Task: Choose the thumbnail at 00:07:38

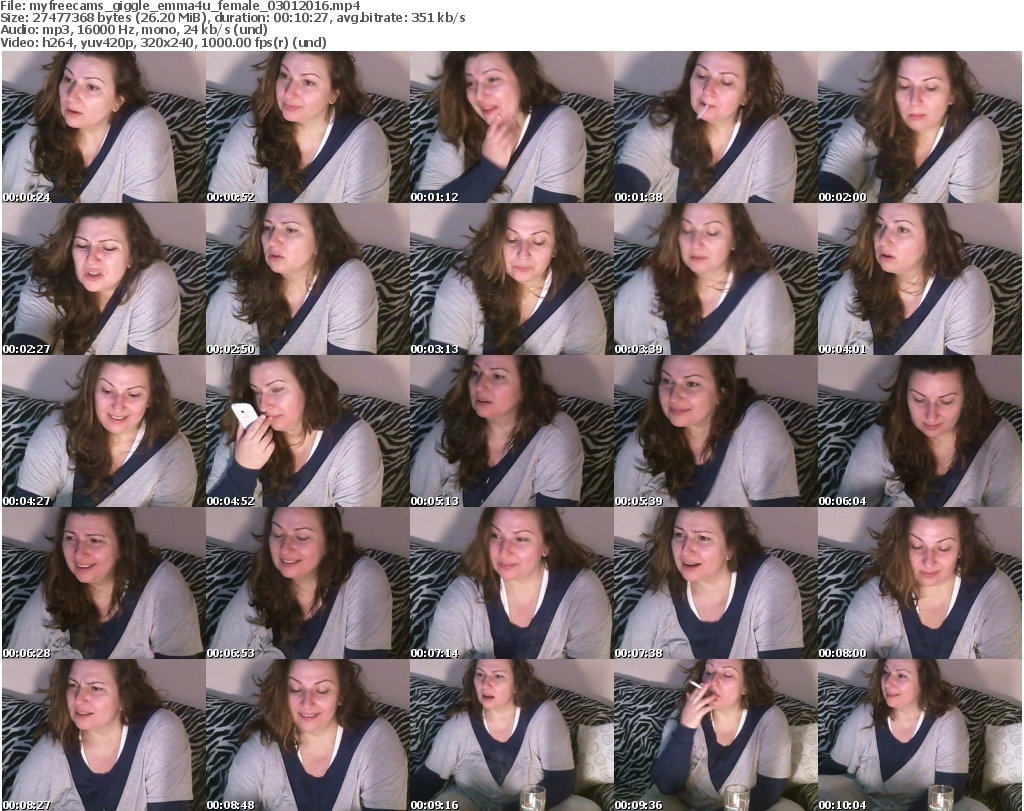Action: coord(715,583)
